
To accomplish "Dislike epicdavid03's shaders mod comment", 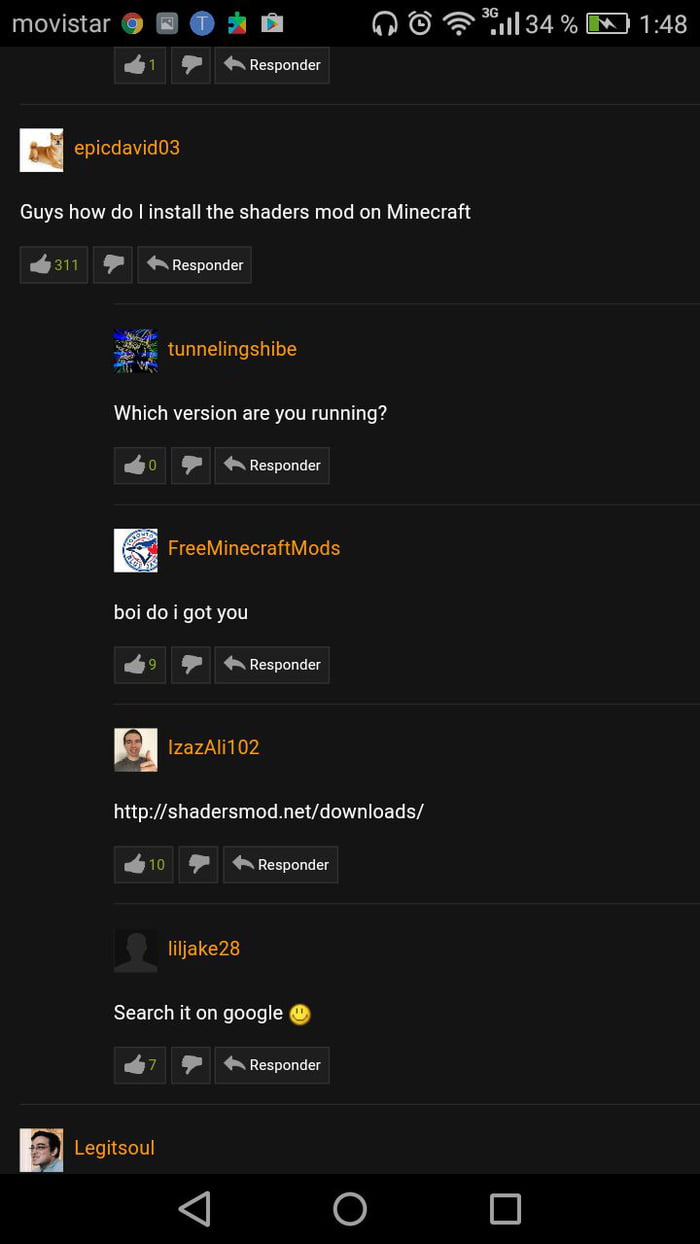I will pyautogui.click(x=113, y=265).
